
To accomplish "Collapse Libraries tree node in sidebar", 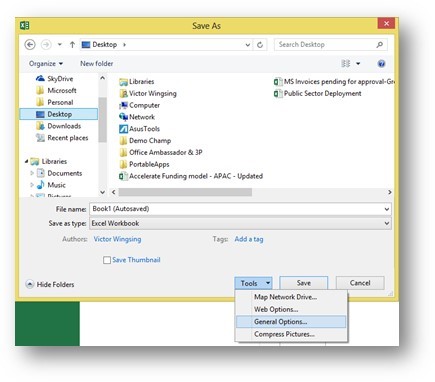I will click(26, 161).
